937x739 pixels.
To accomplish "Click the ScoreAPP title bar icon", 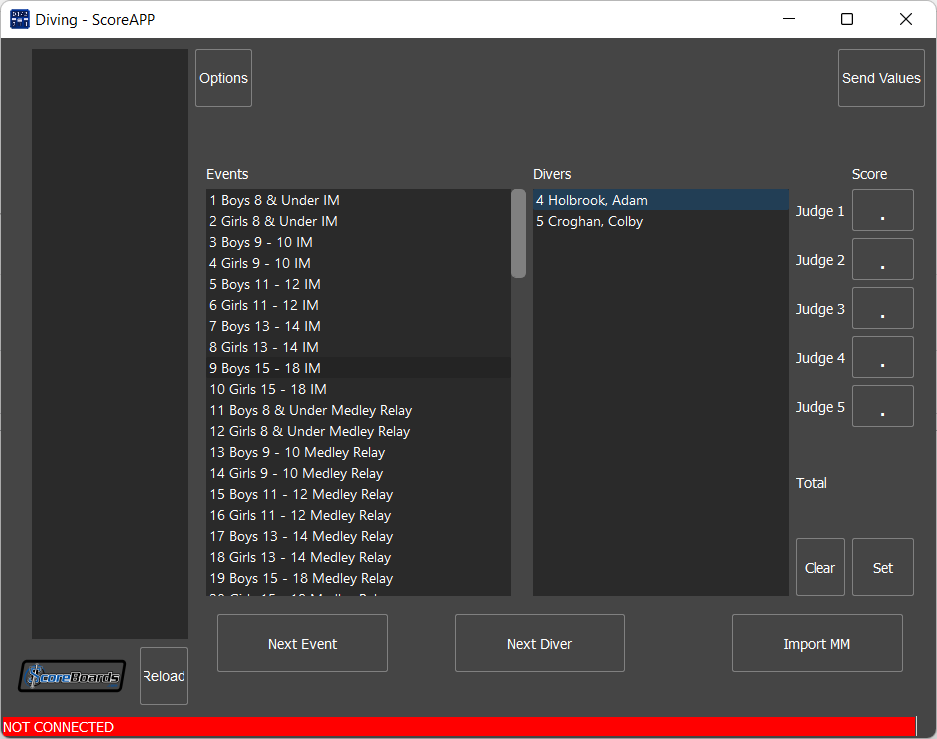I will click(18, 18).
